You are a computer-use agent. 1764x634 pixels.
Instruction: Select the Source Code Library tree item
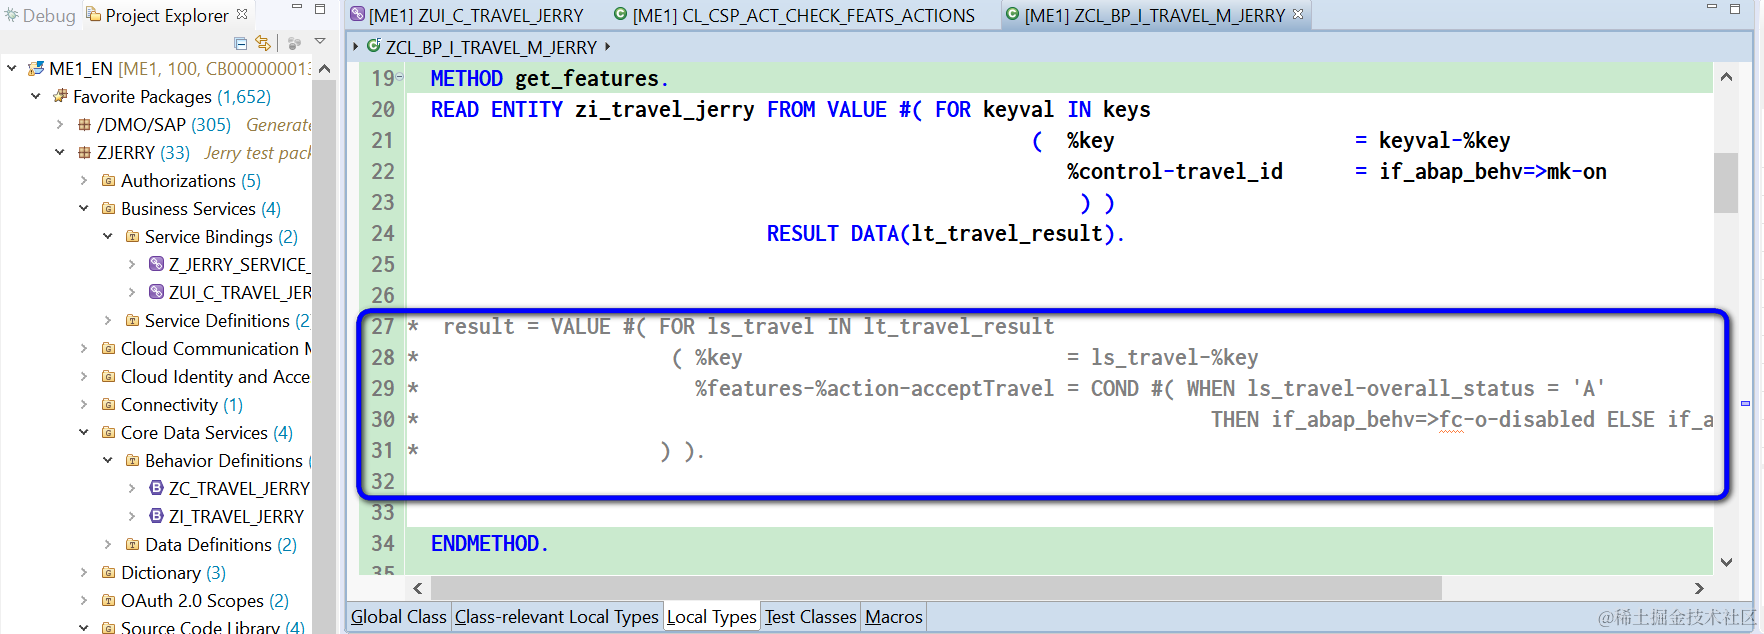[x=212, y=627]
